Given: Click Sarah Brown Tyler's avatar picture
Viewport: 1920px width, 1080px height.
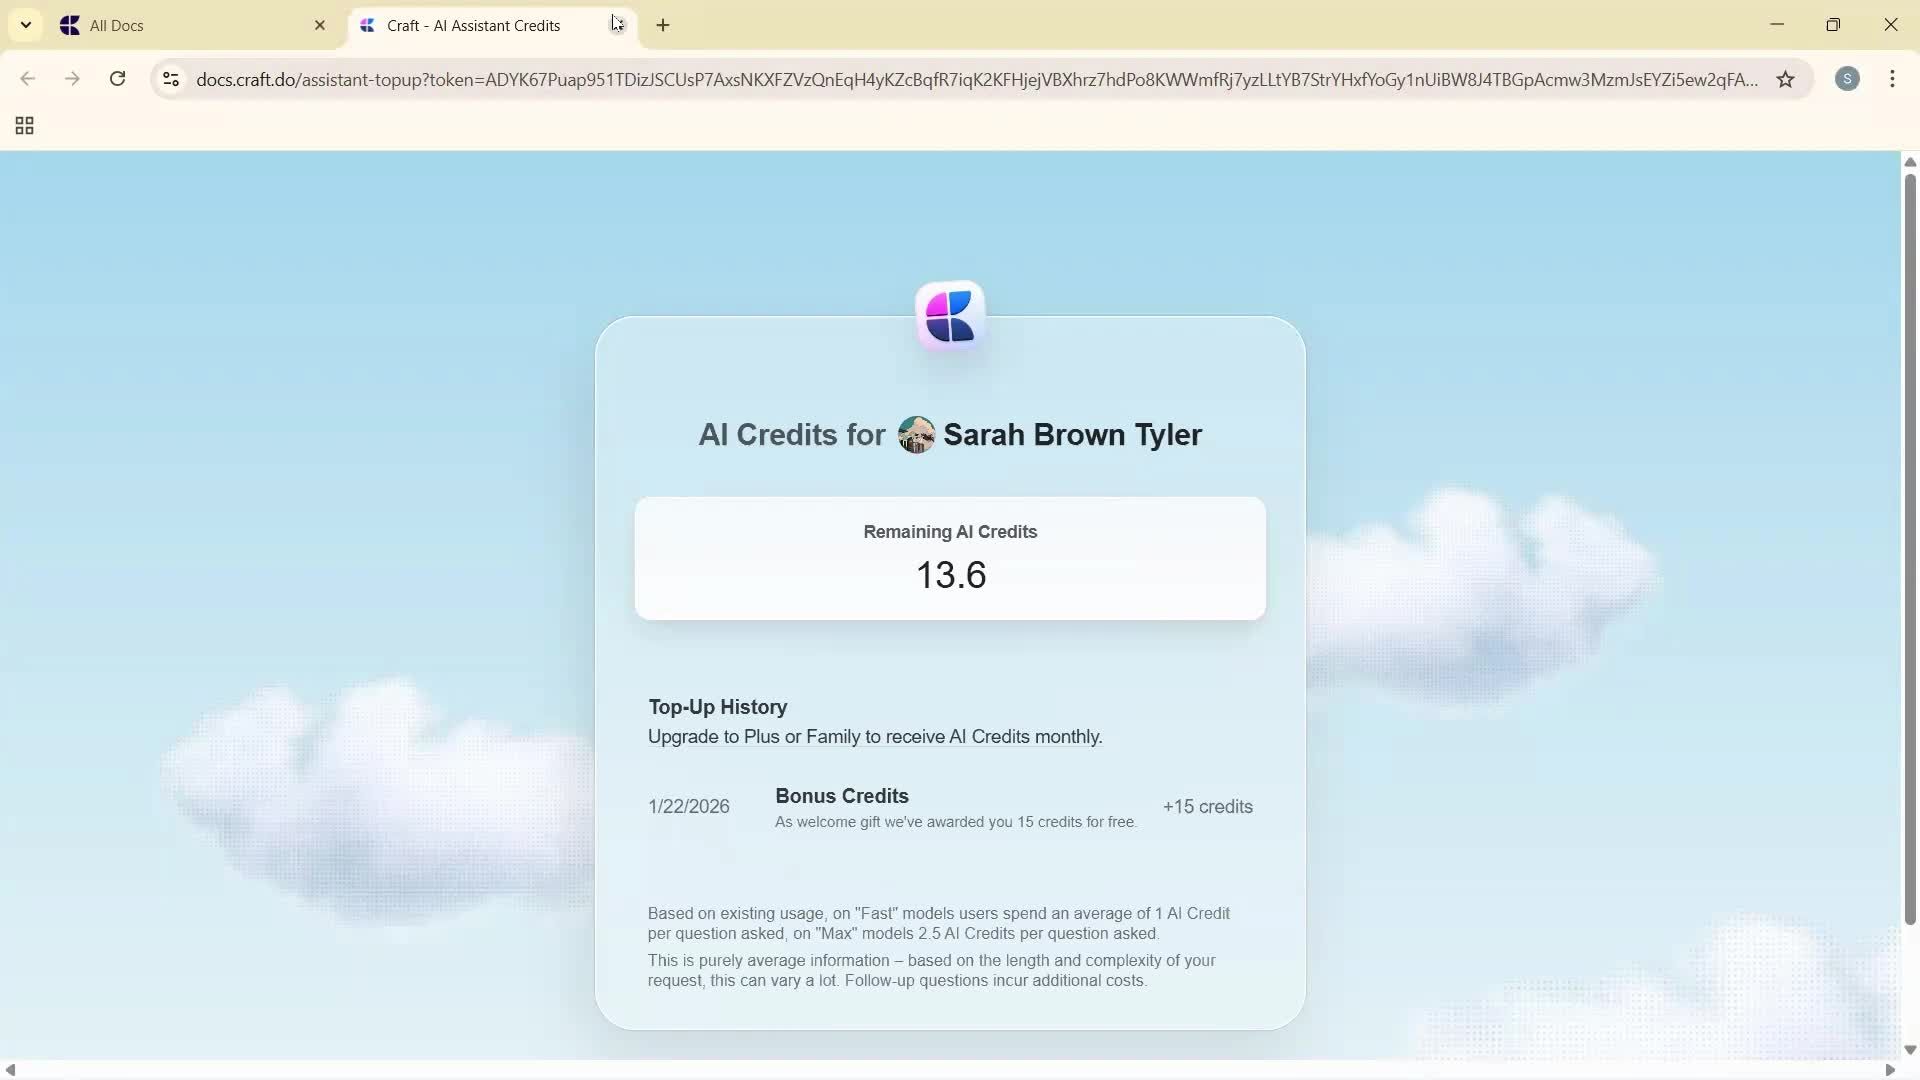Looking at the screenshot, I should tap(917, 434).
